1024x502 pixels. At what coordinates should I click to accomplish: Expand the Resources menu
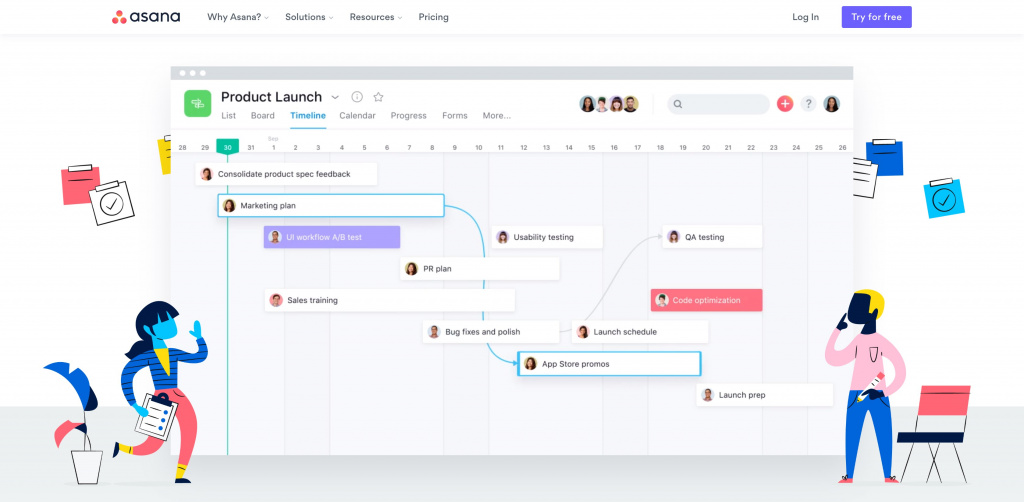point(376,17)
